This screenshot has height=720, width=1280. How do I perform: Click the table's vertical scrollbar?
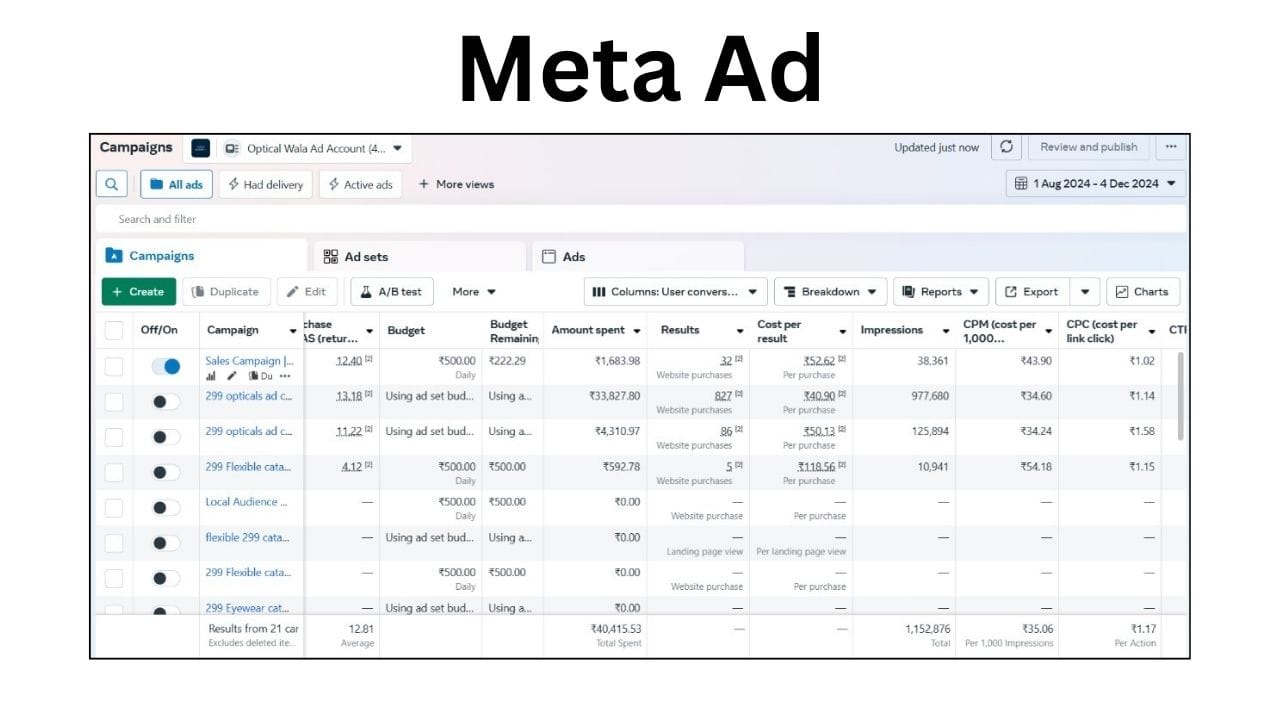click(1181, 395)
